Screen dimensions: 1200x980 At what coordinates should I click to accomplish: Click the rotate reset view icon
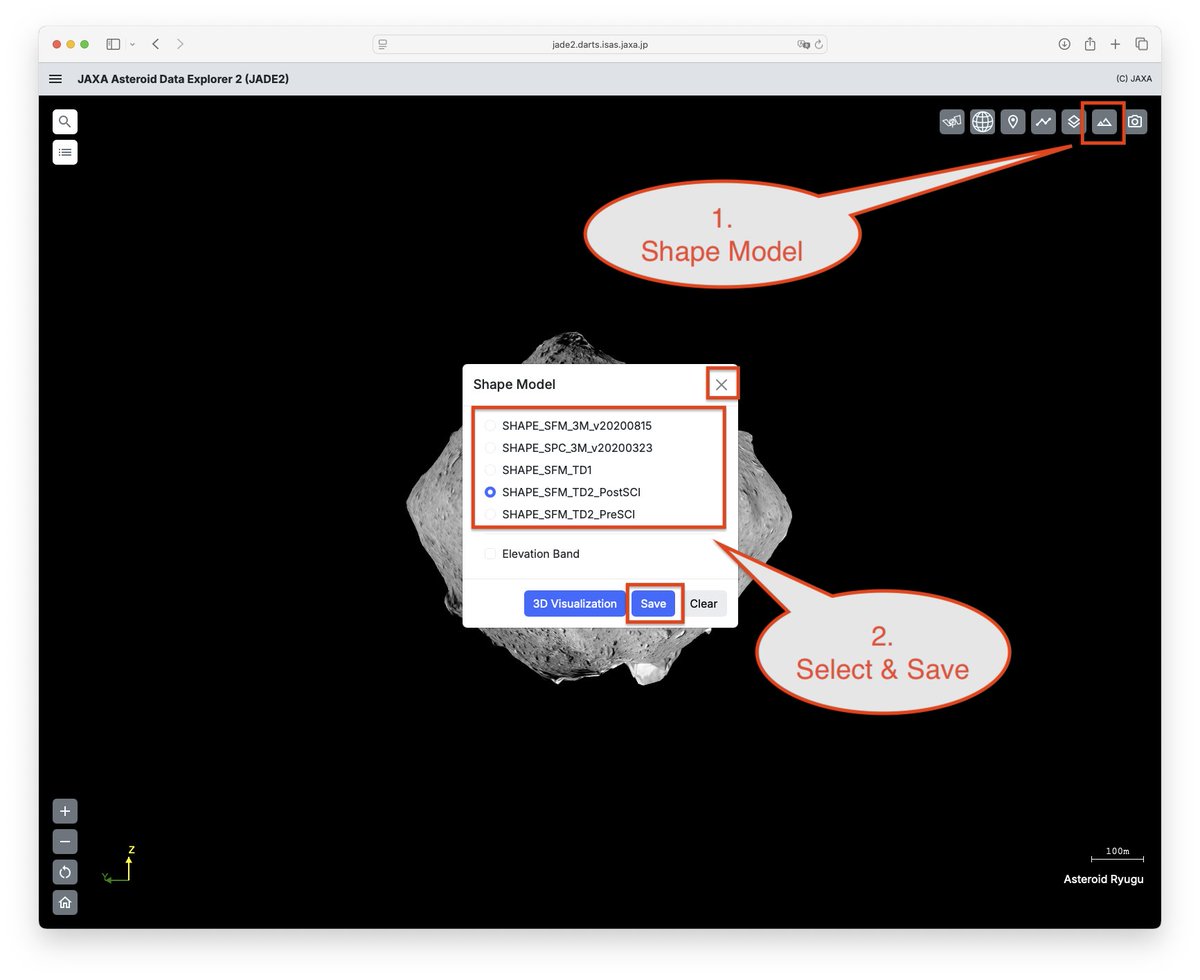click(x=65, y=872)
